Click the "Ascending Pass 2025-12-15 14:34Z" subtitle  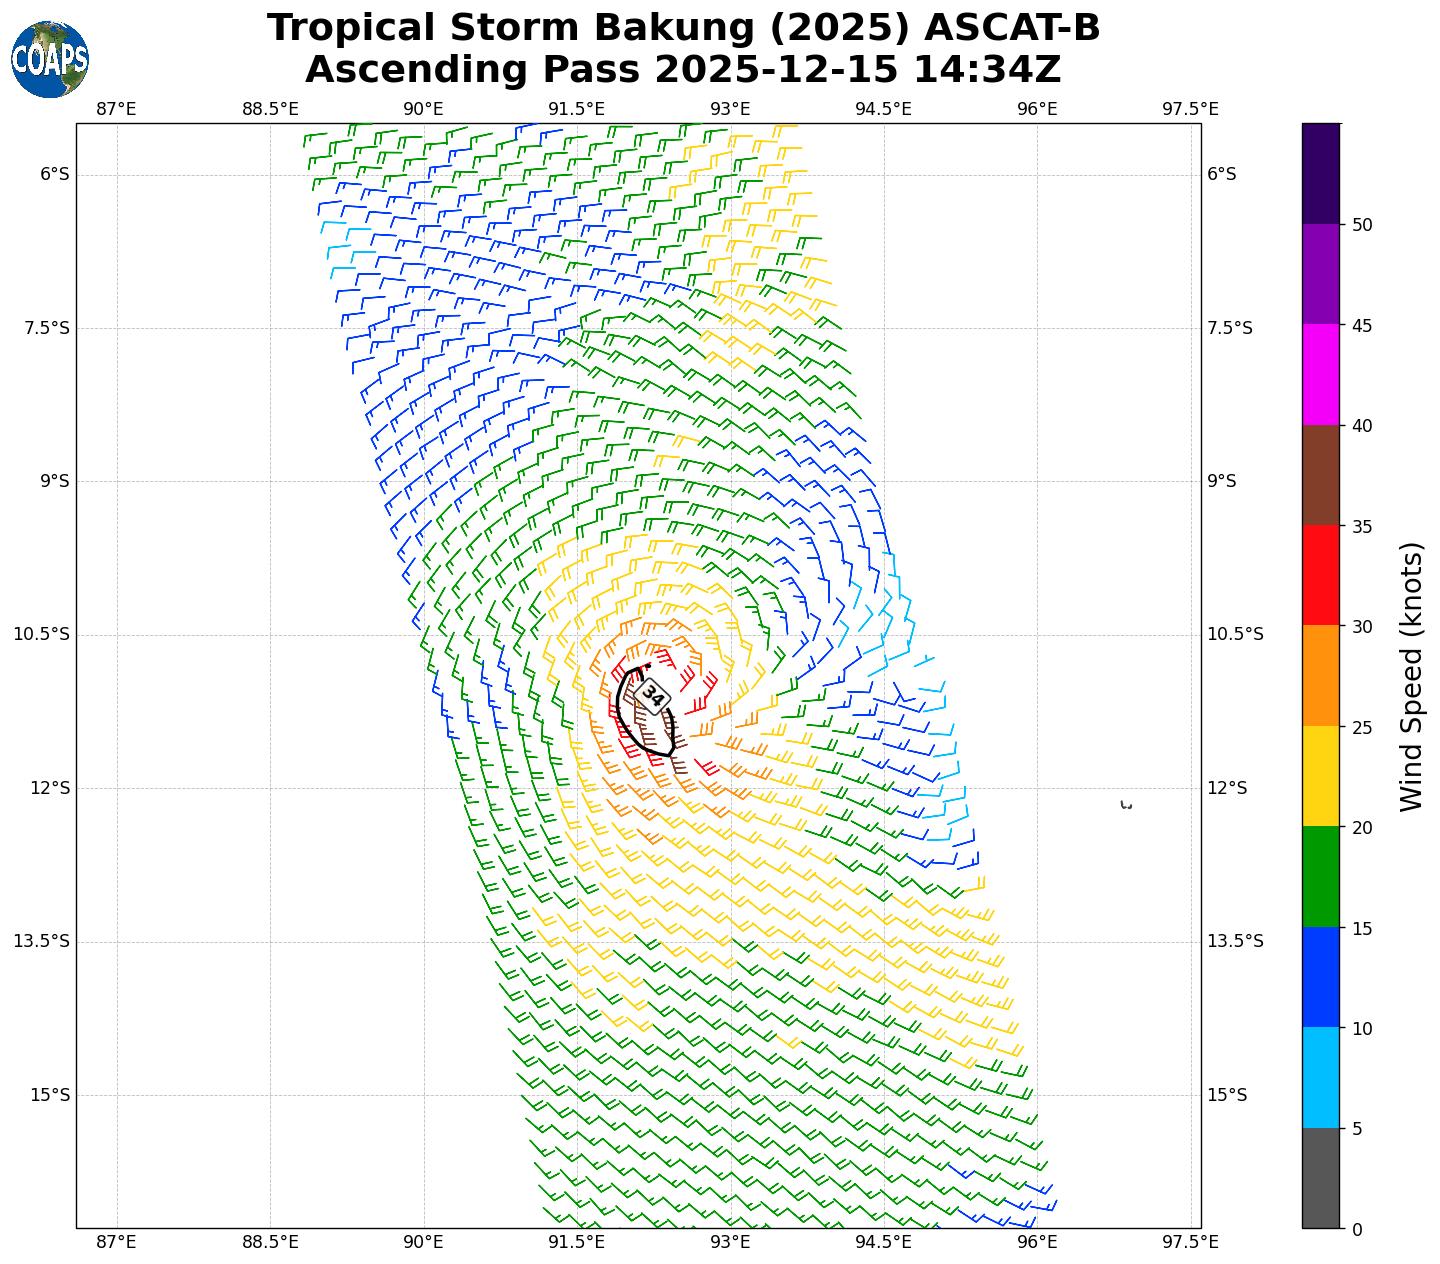(x=683, y=70)
